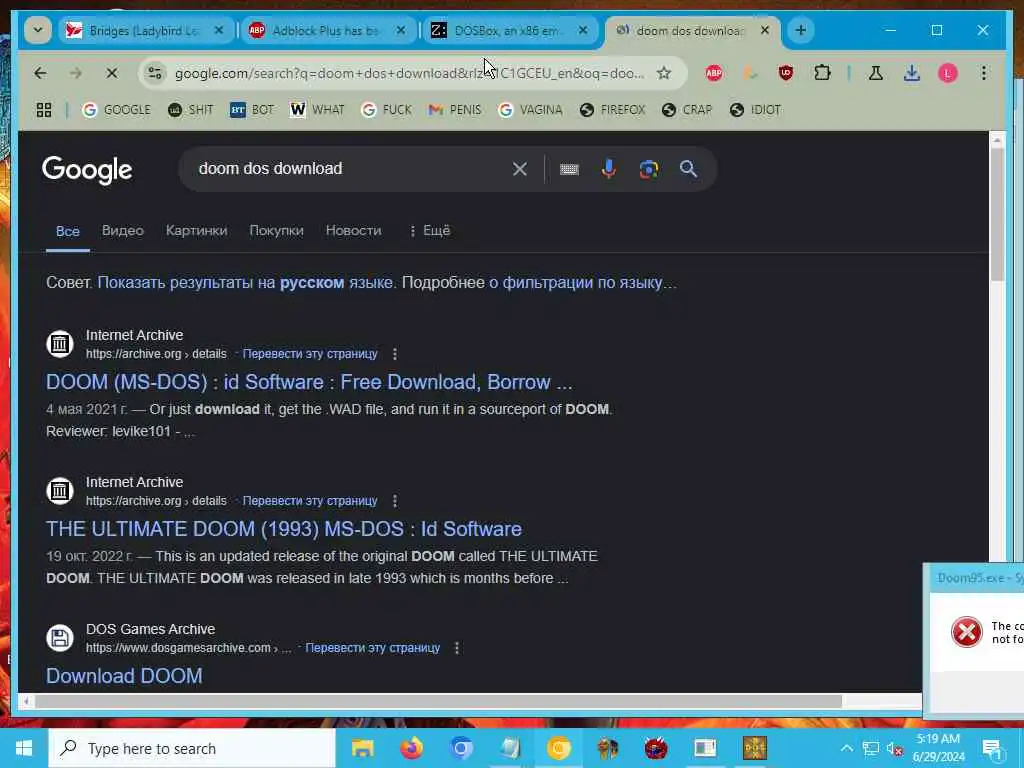Open the Download DOOM result link

click(x=124, y=676)
